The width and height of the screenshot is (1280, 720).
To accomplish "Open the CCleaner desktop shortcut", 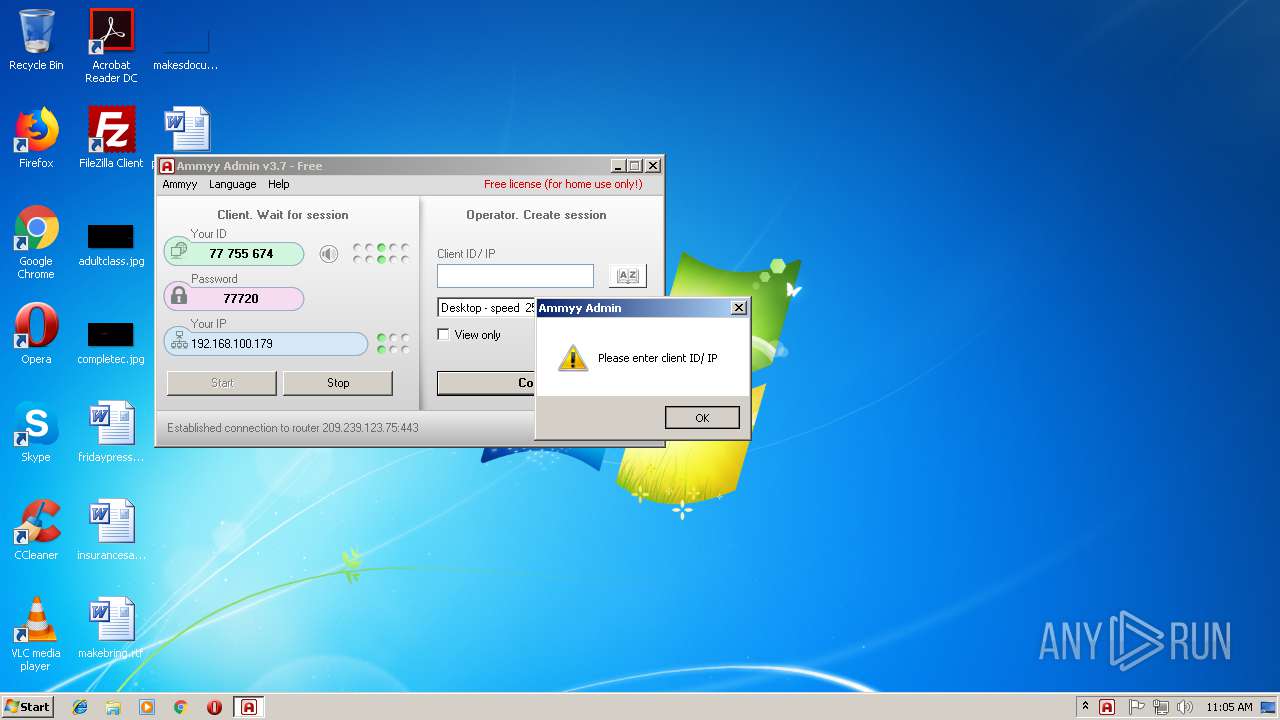I will tap(36, 530).
